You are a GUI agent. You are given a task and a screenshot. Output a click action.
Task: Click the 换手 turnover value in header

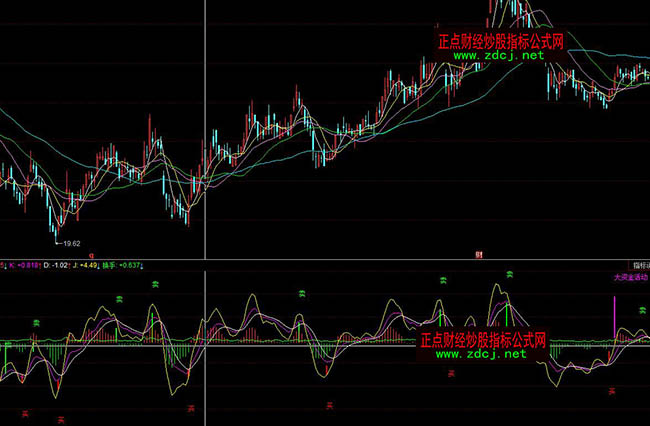pos(130,265)
